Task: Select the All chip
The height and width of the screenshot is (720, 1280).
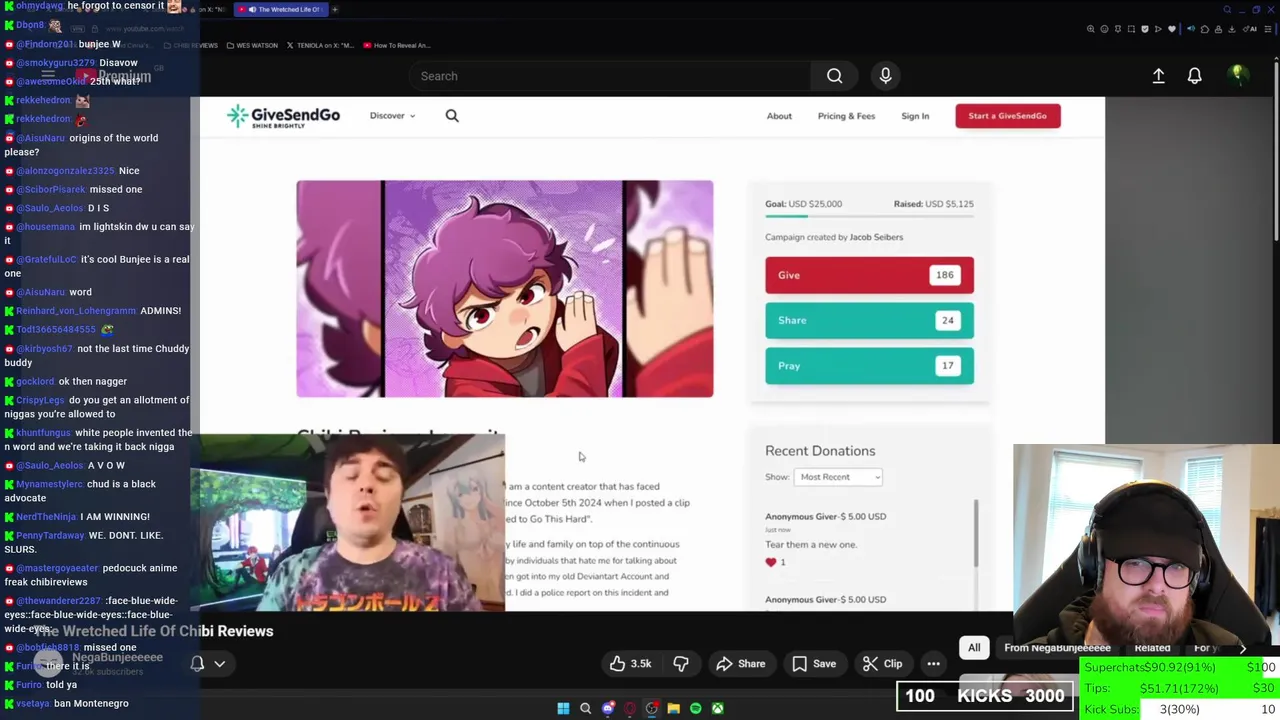Action: 974,648
